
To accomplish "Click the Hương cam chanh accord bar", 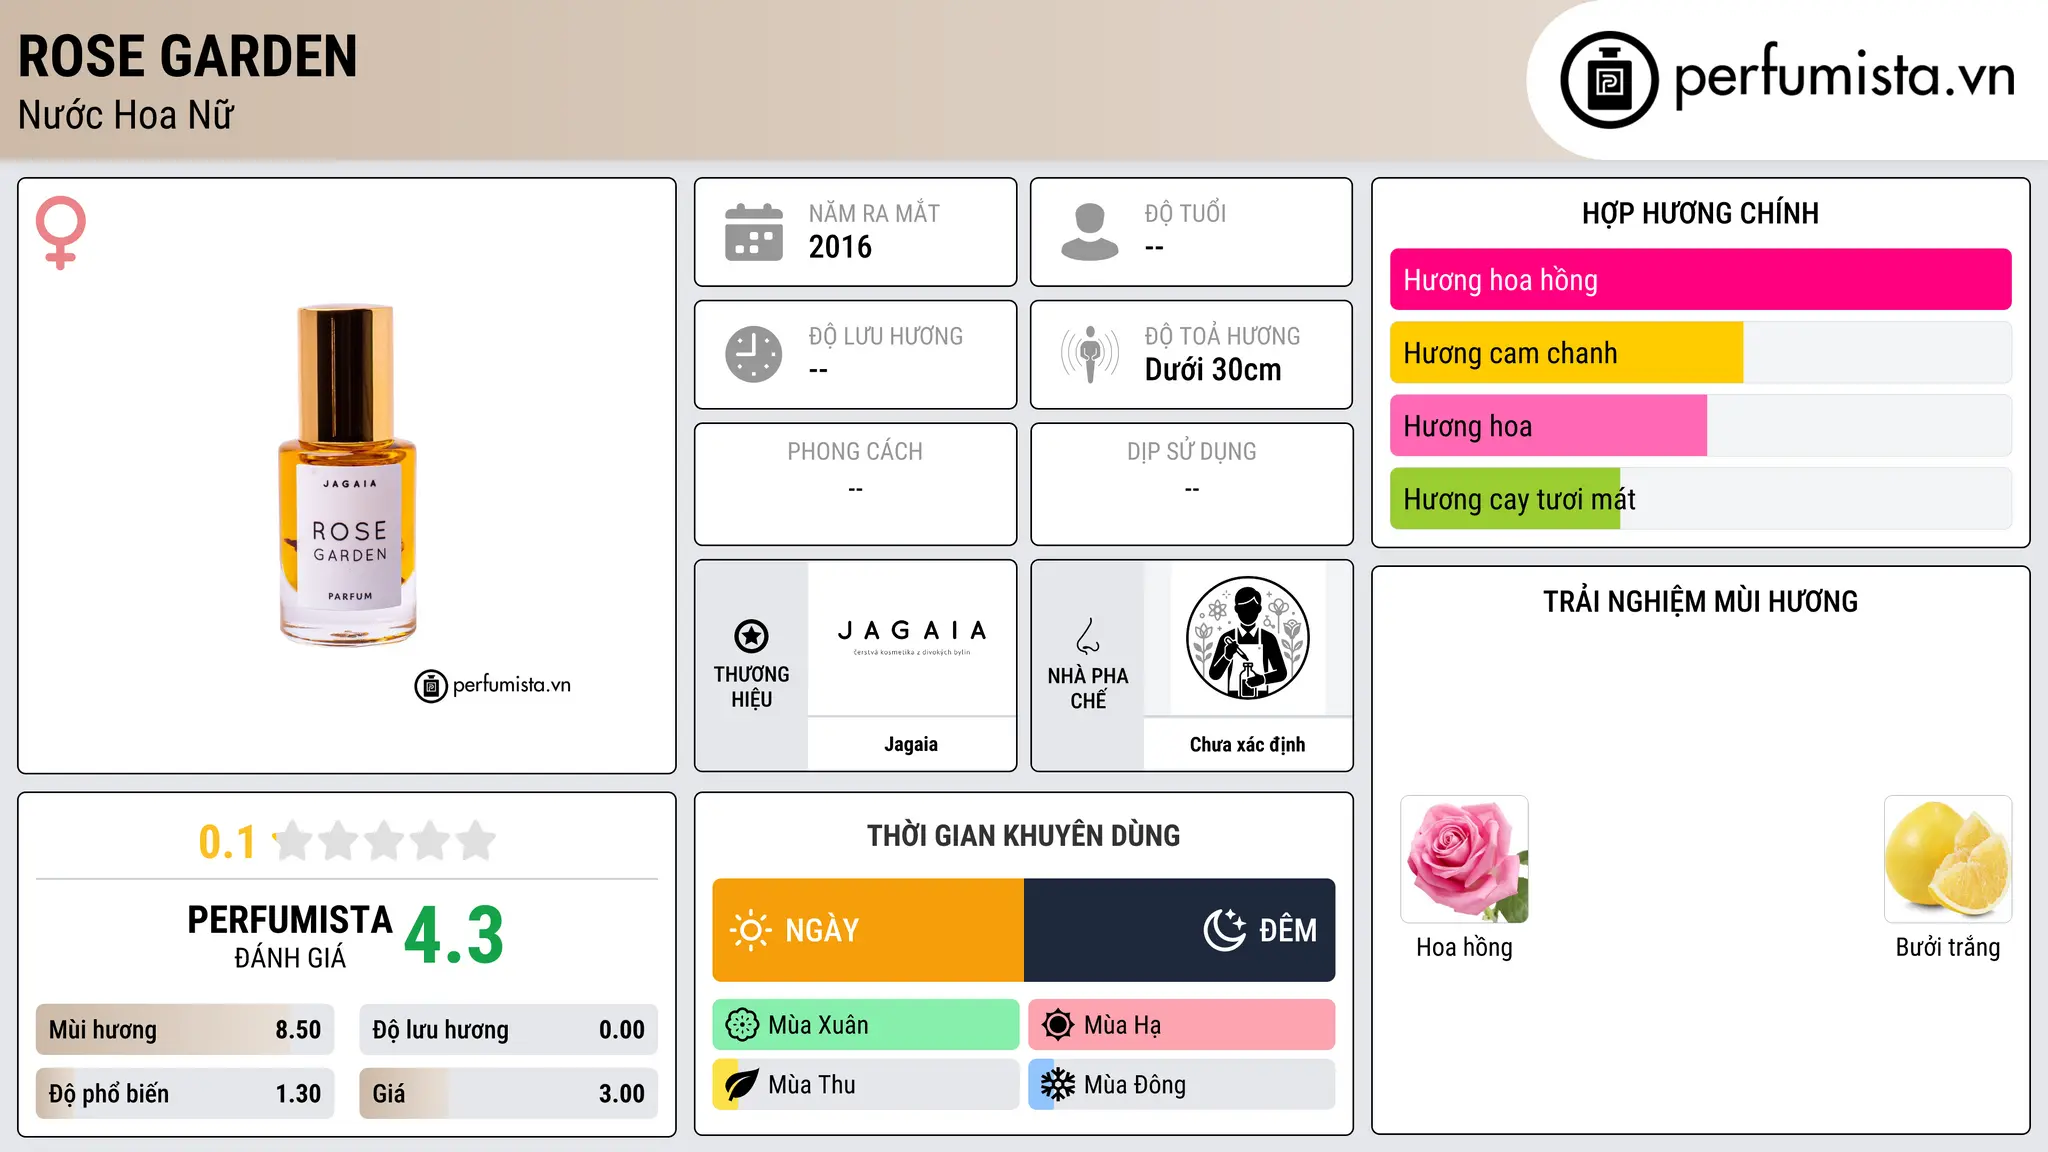I will click(1700, 353).
